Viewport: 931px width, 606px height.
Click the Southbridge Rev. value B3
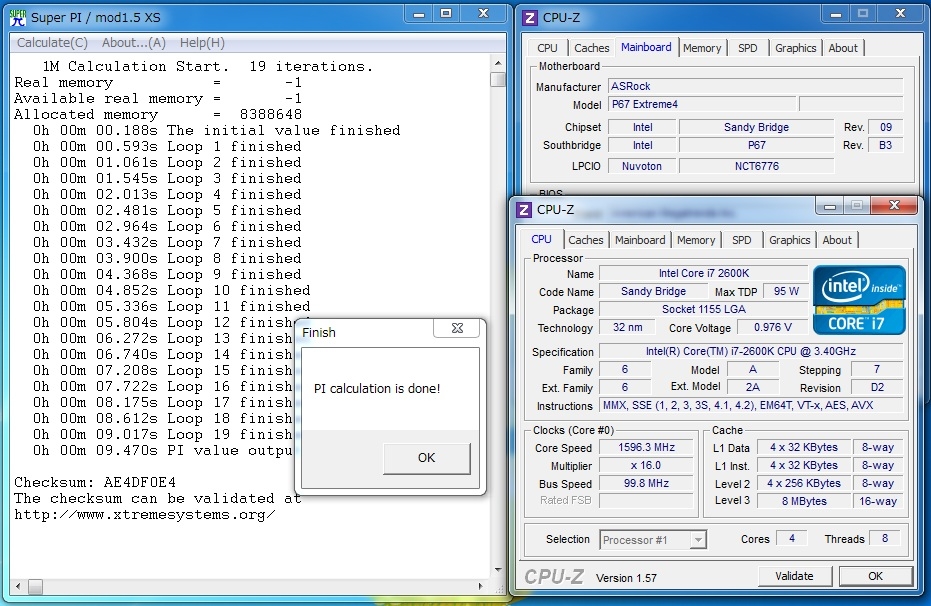(x=885, y=145)
